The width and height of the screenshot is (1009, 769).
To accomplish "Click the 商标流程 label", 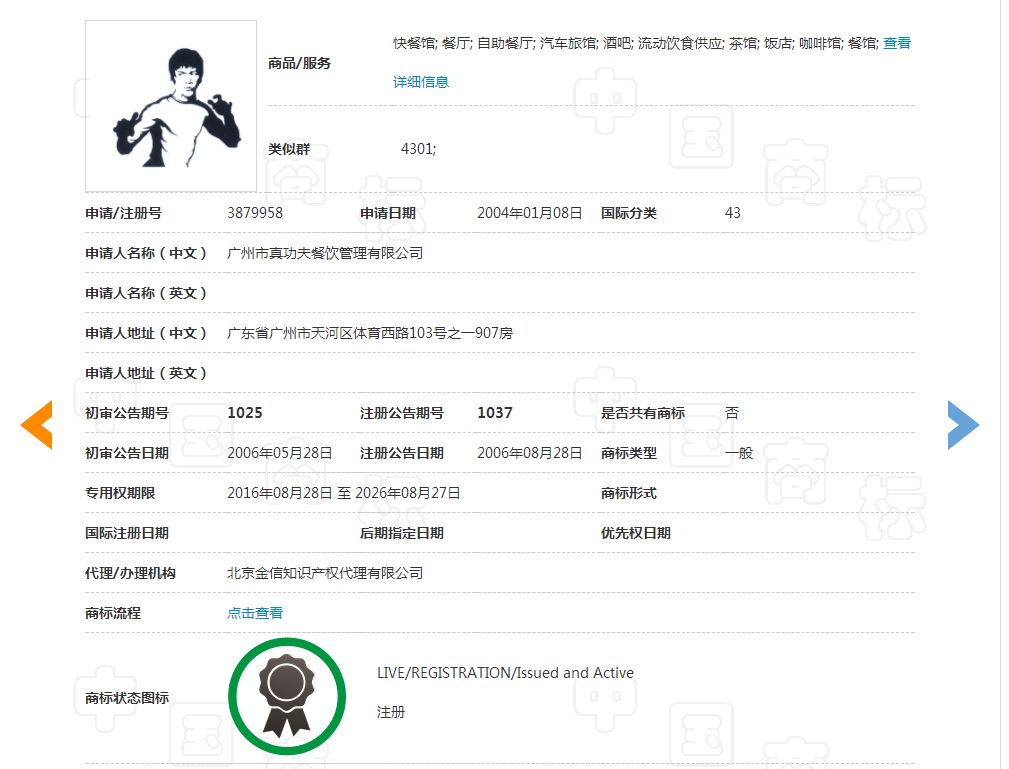I will coord(113,613).
